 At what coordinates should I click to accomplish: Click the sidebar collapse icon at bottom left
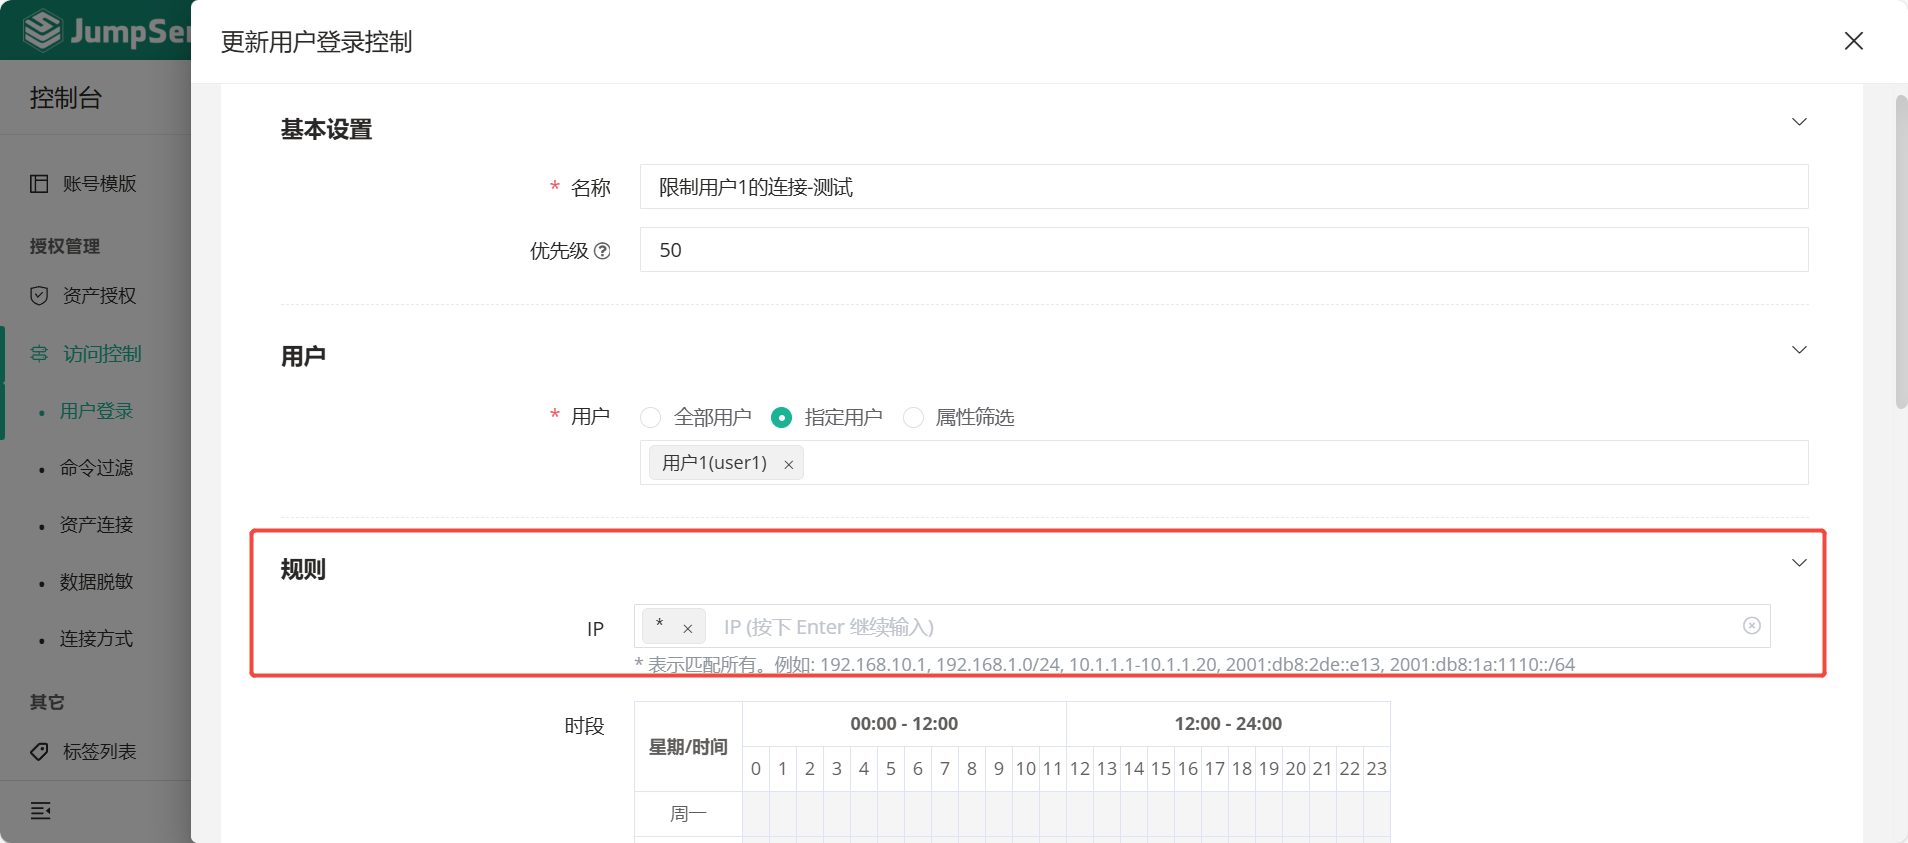click(40, 811)
